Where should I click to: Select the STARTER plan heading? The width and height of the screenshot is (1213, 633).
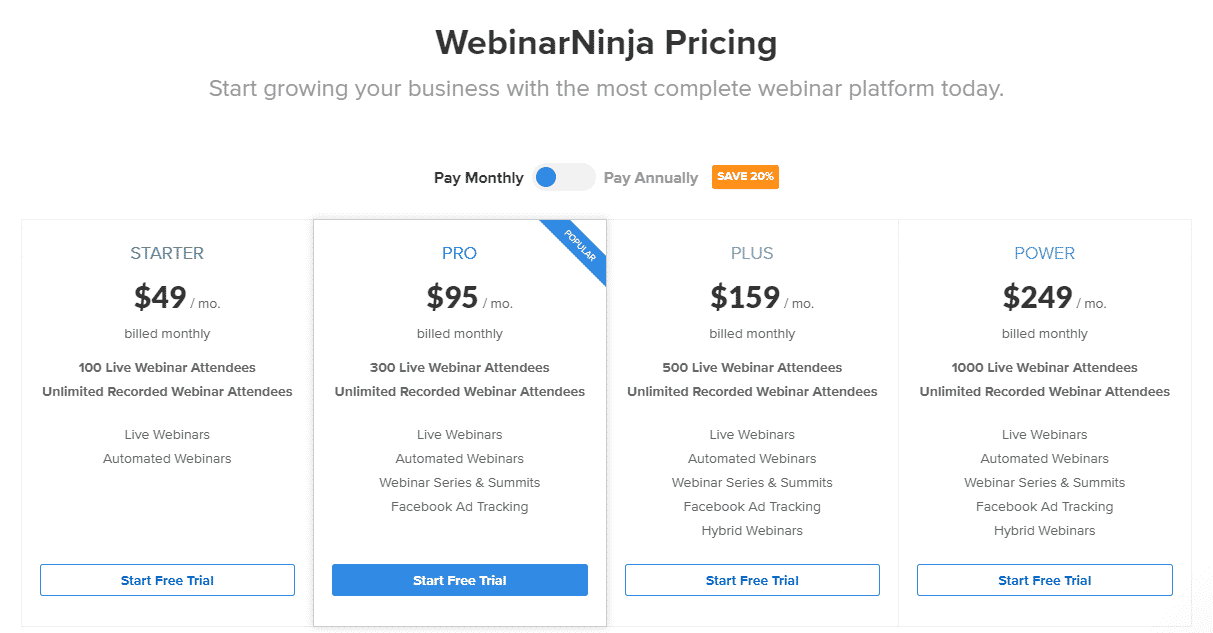(167, 253)
